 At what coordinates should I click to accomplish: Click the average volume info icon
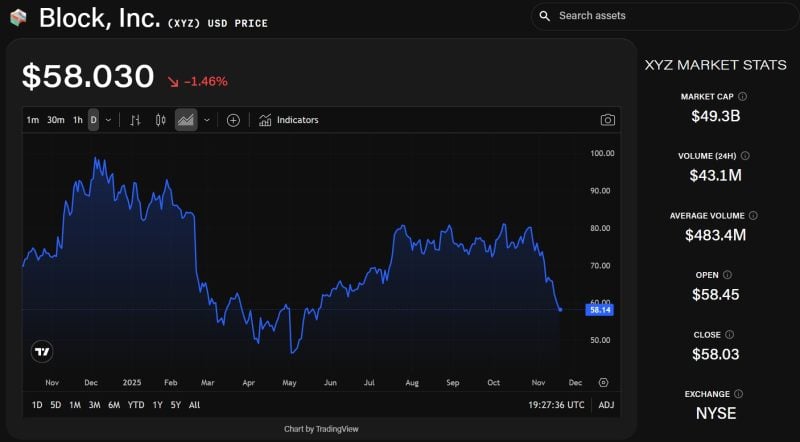pos(753,215)
